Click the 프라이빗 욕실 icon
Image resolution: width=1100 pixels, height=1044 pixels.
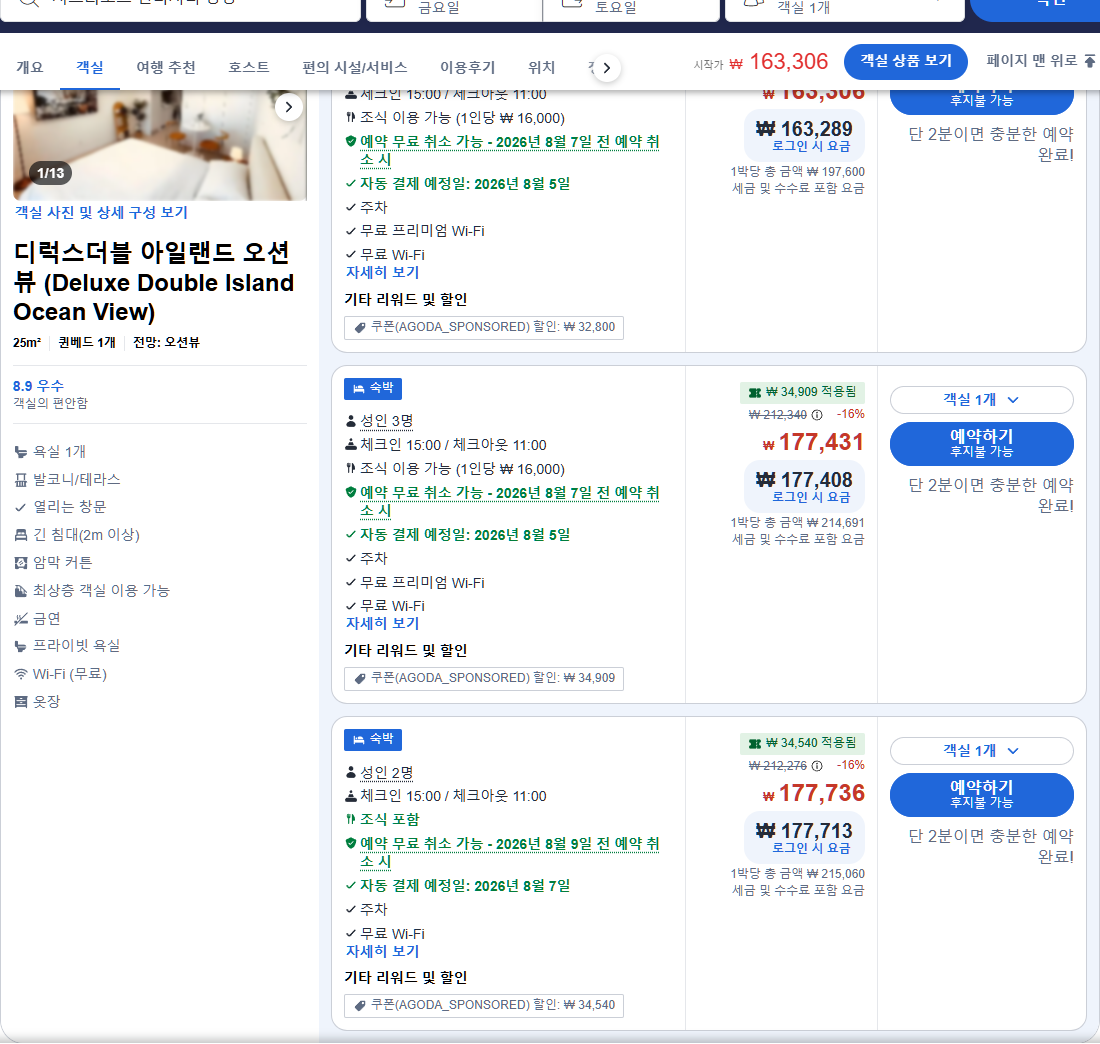coord(21,646)
